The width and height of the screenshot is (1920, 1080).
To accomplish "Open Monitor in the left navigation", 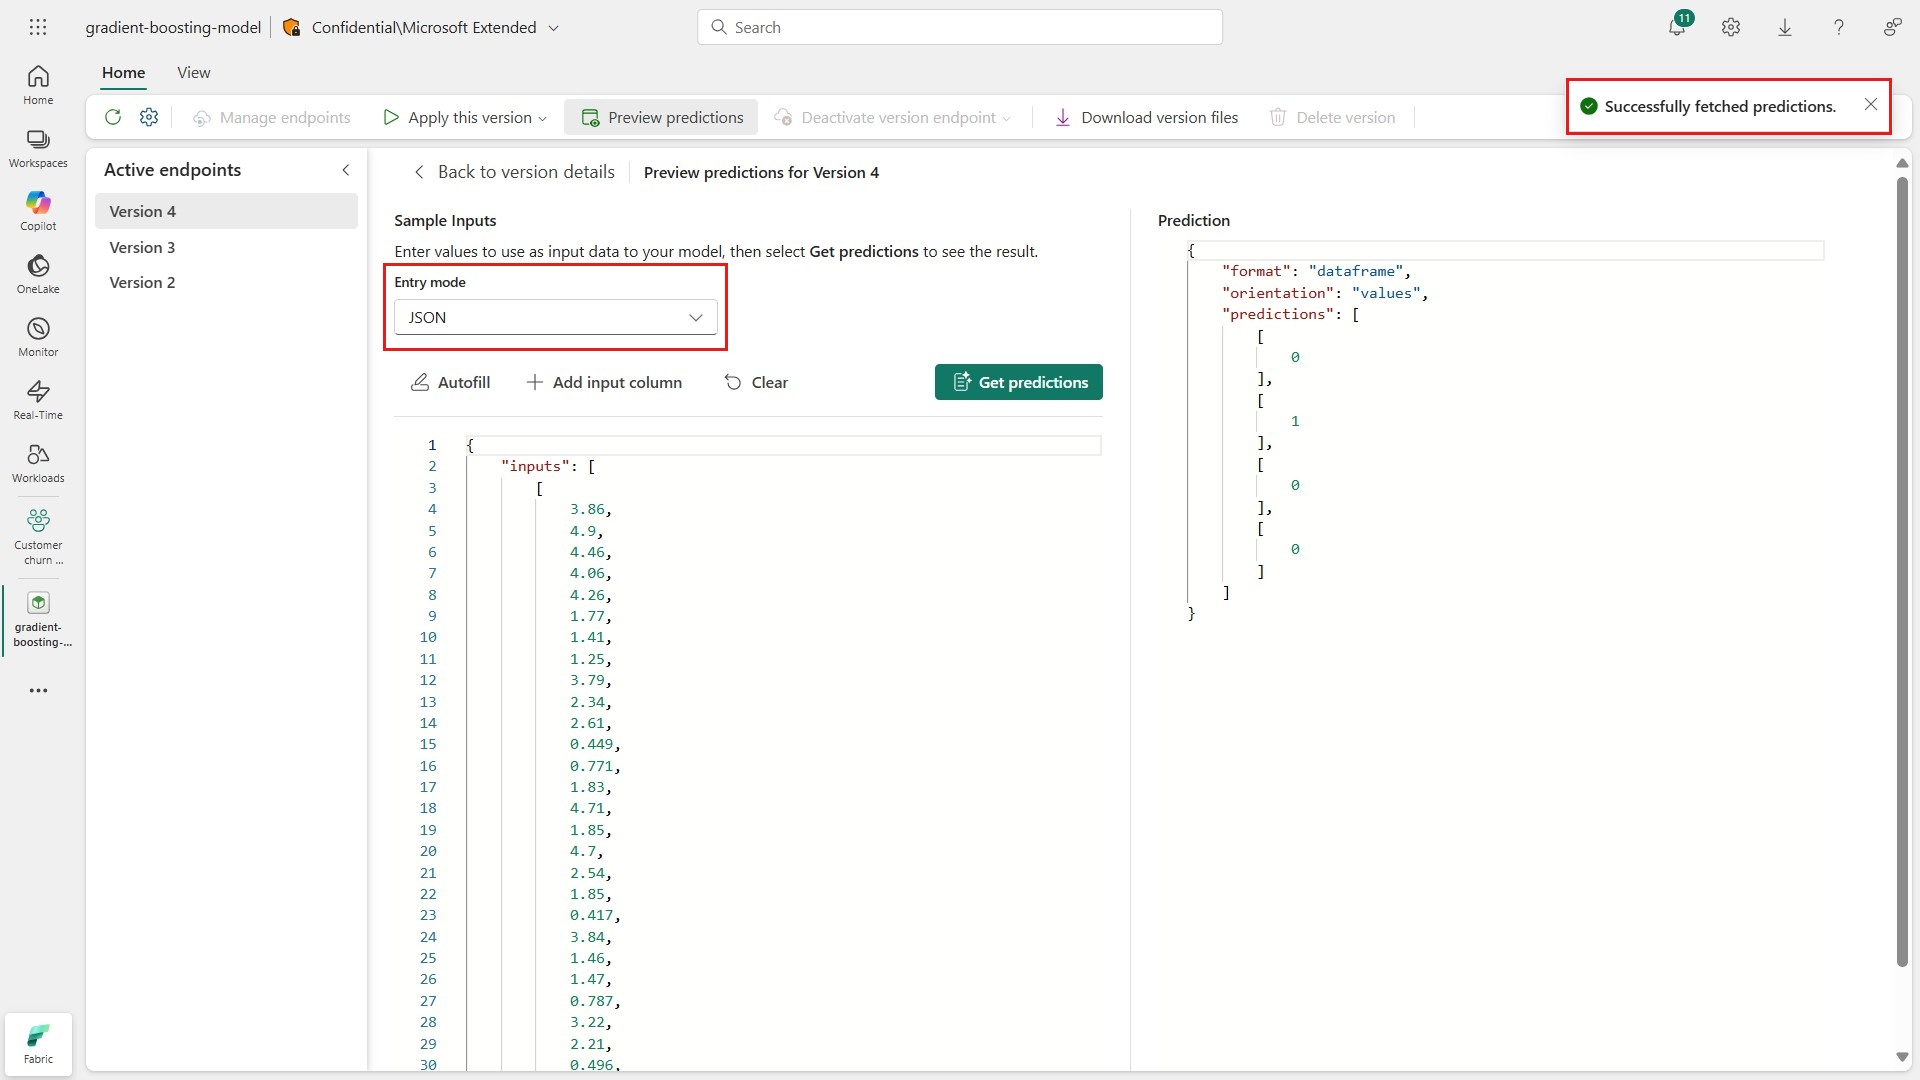I will (x=38, y=336).
